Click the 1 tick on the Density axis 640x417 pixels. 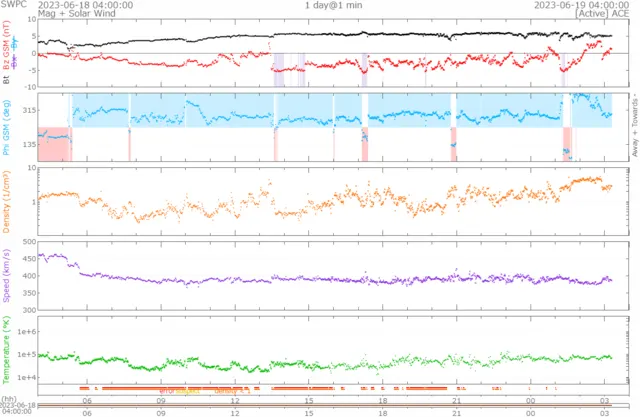pyautogui.click(x=34, y=202)
